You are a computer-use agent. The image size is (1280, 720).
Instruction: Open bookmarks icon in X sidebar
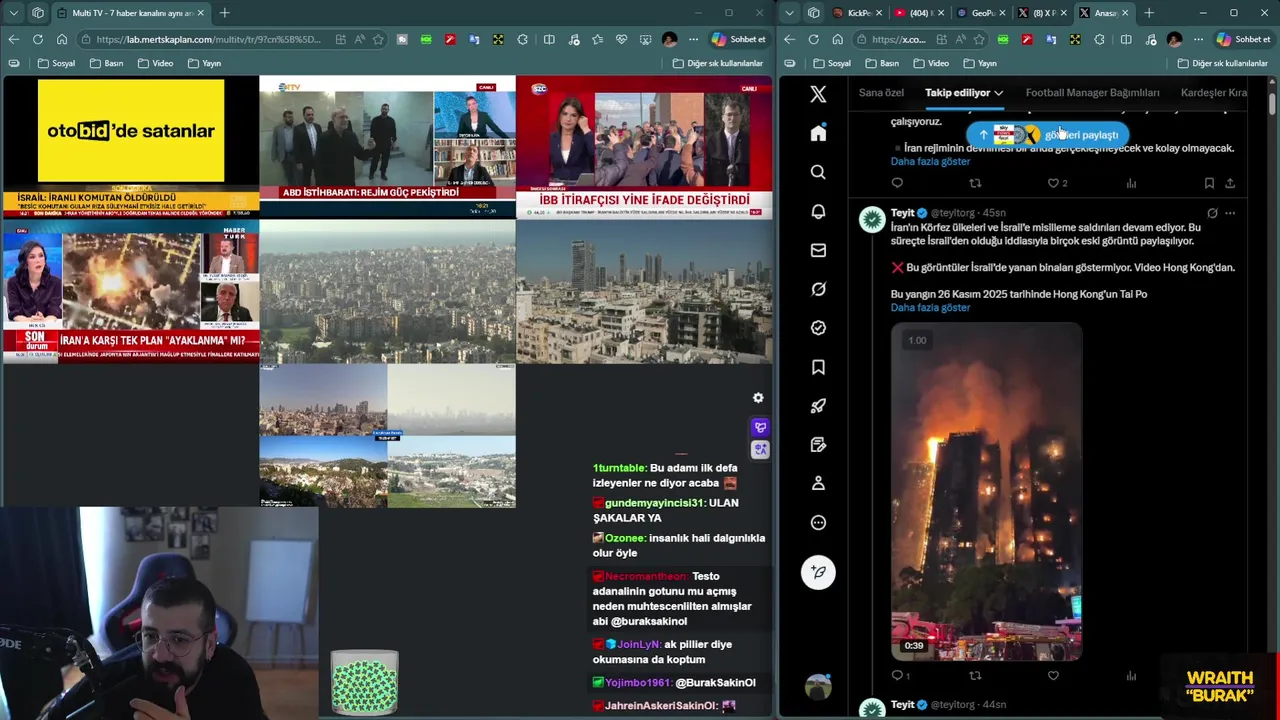click(818, 367)
